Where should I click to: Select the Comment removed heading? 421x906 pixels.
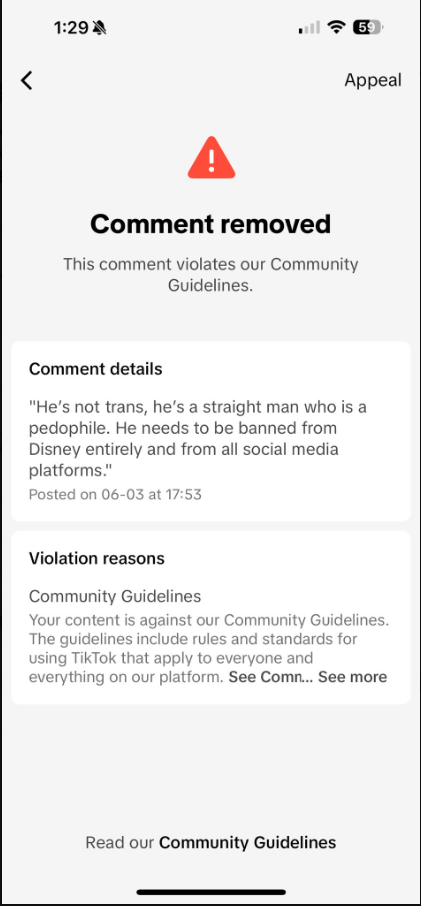tap(211, 224)
